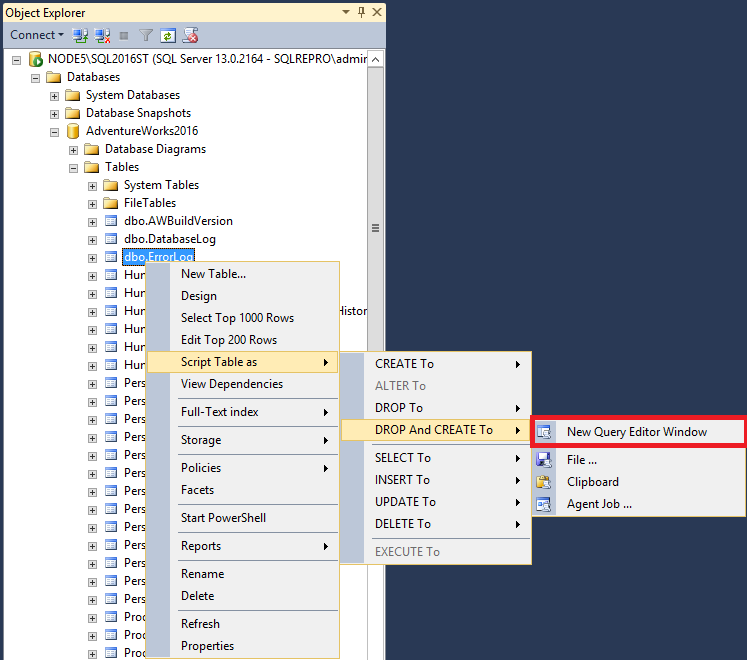Screen dimensions: 748x660
Task: Select Agent Job... option
Action: tap(598, 504)
